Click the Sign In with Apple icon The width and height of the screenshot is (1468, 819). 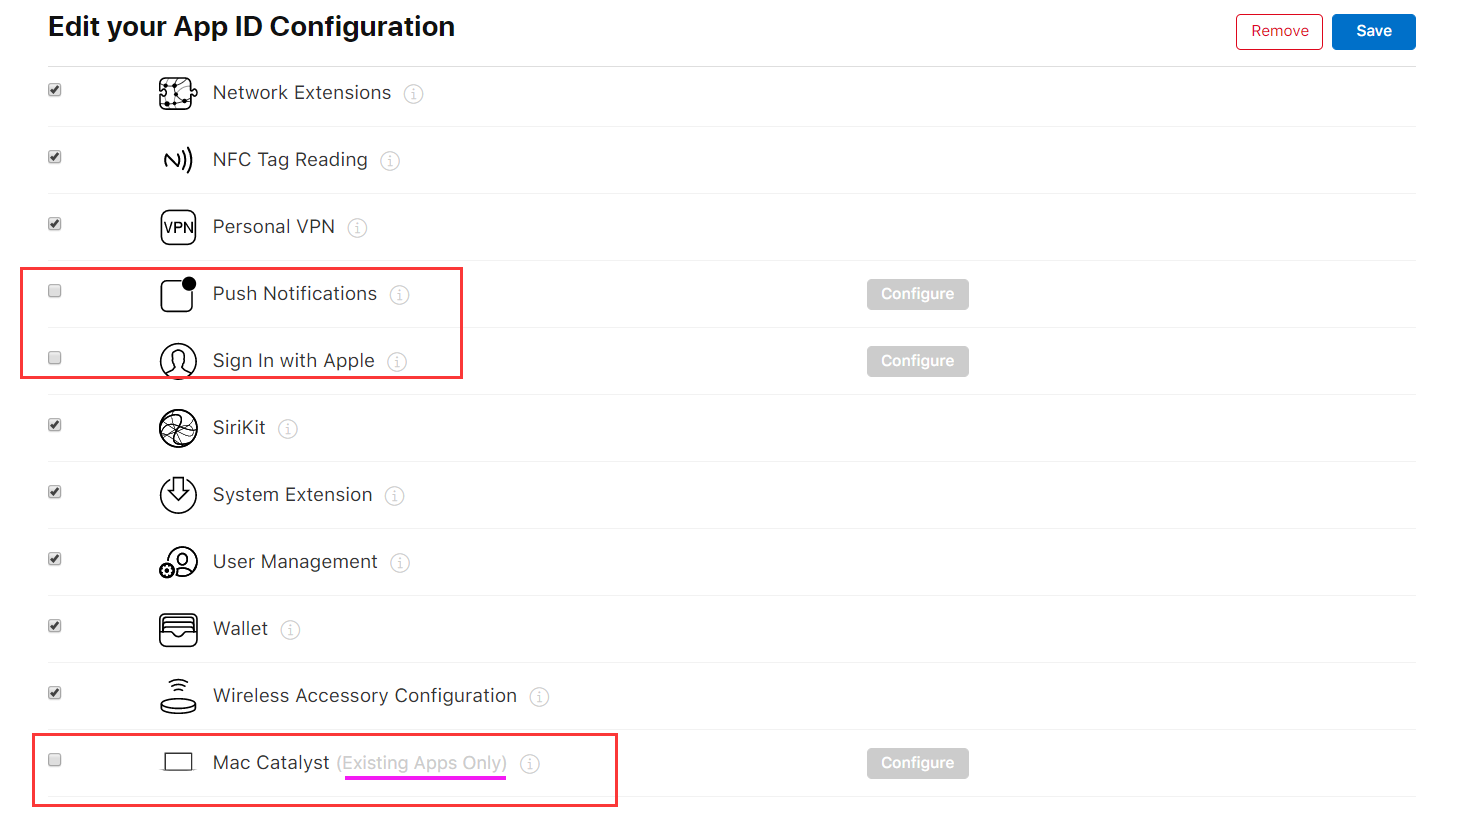click(x=178, y=361)
